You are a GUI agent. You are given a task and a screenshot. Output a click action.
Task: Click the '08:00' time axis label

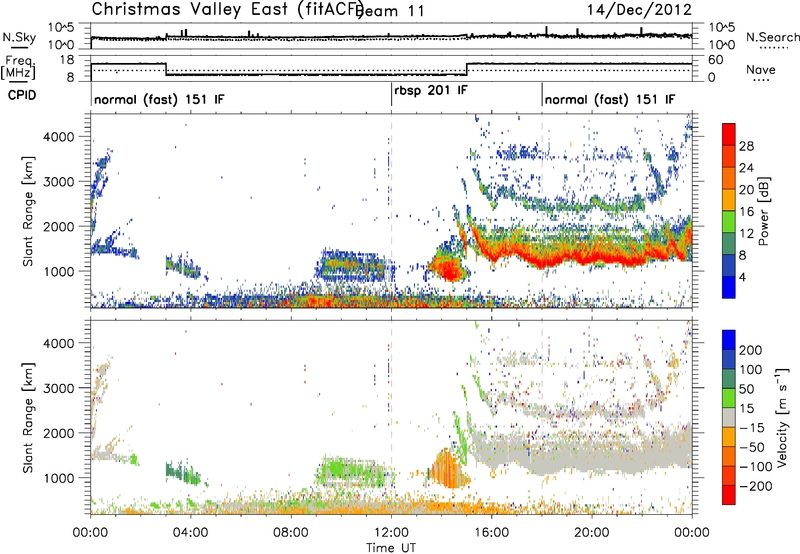291,533
